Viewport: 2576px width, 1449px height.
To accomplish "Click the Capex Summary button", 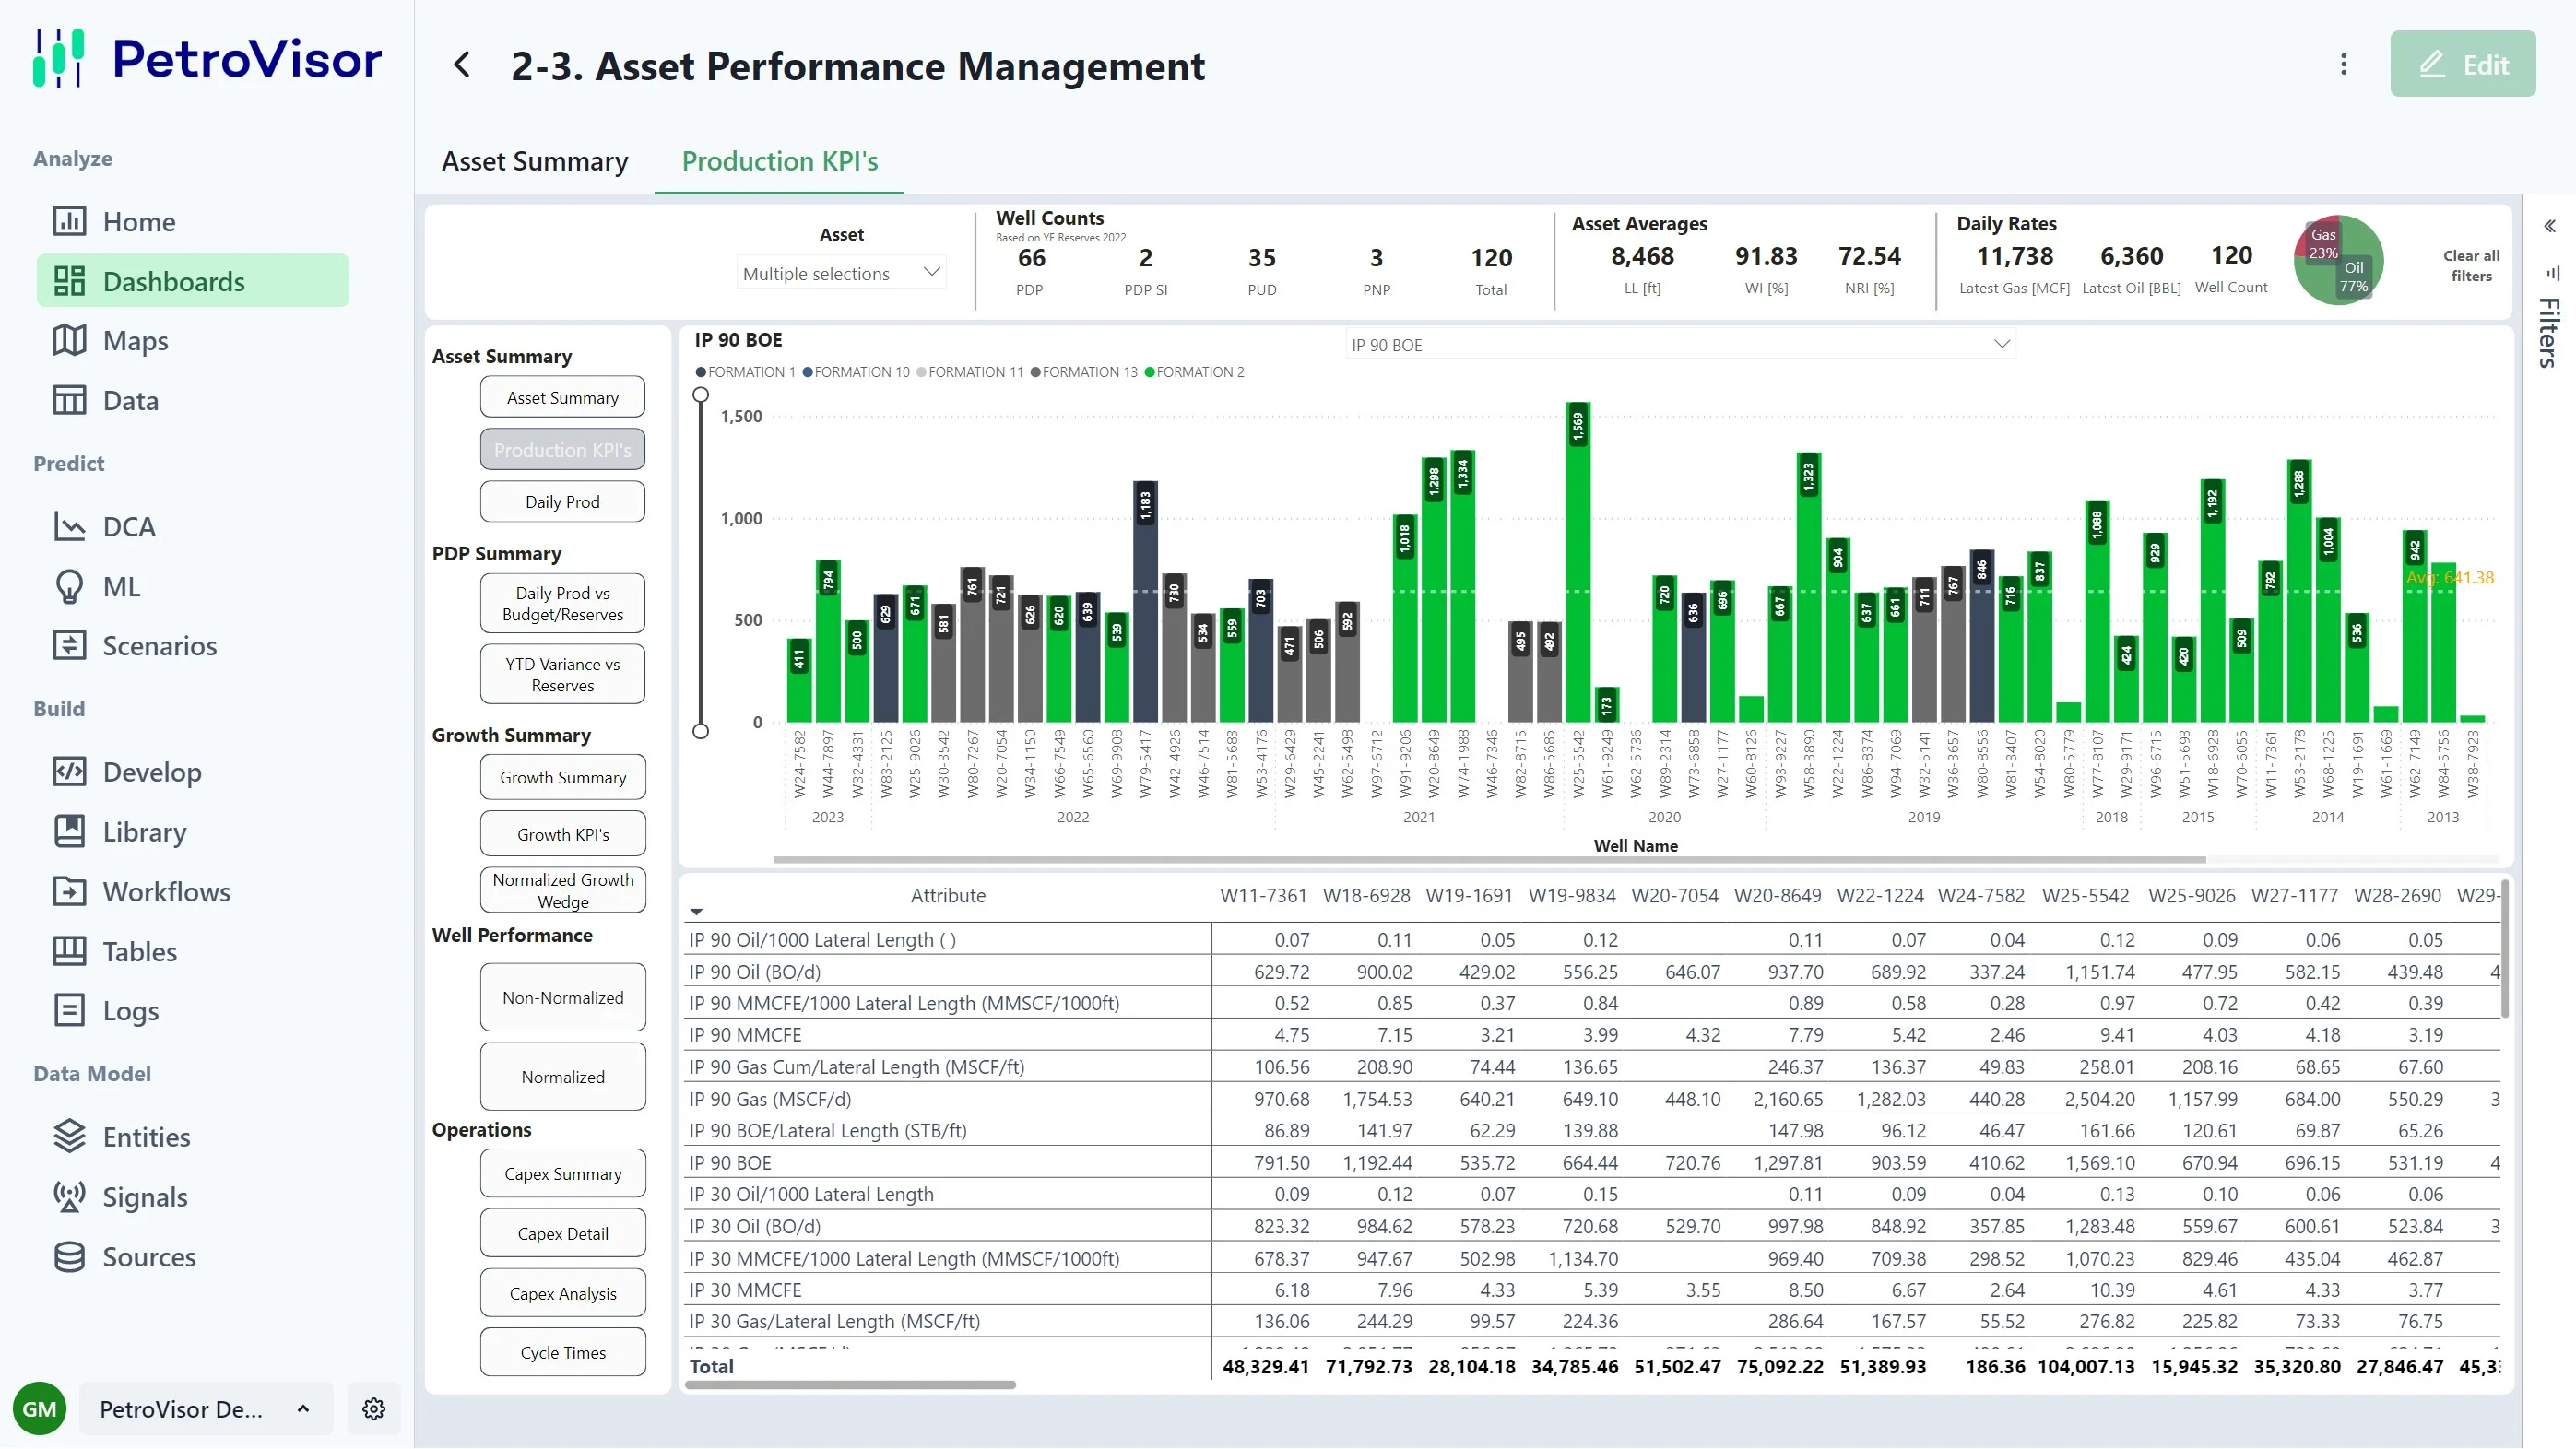I will click(562, 1173).
